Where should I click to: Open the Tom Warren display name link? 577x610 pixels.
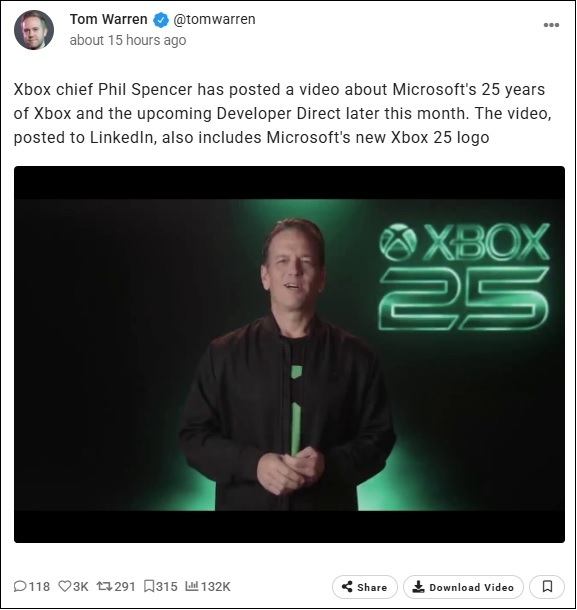tap(109, 19)
